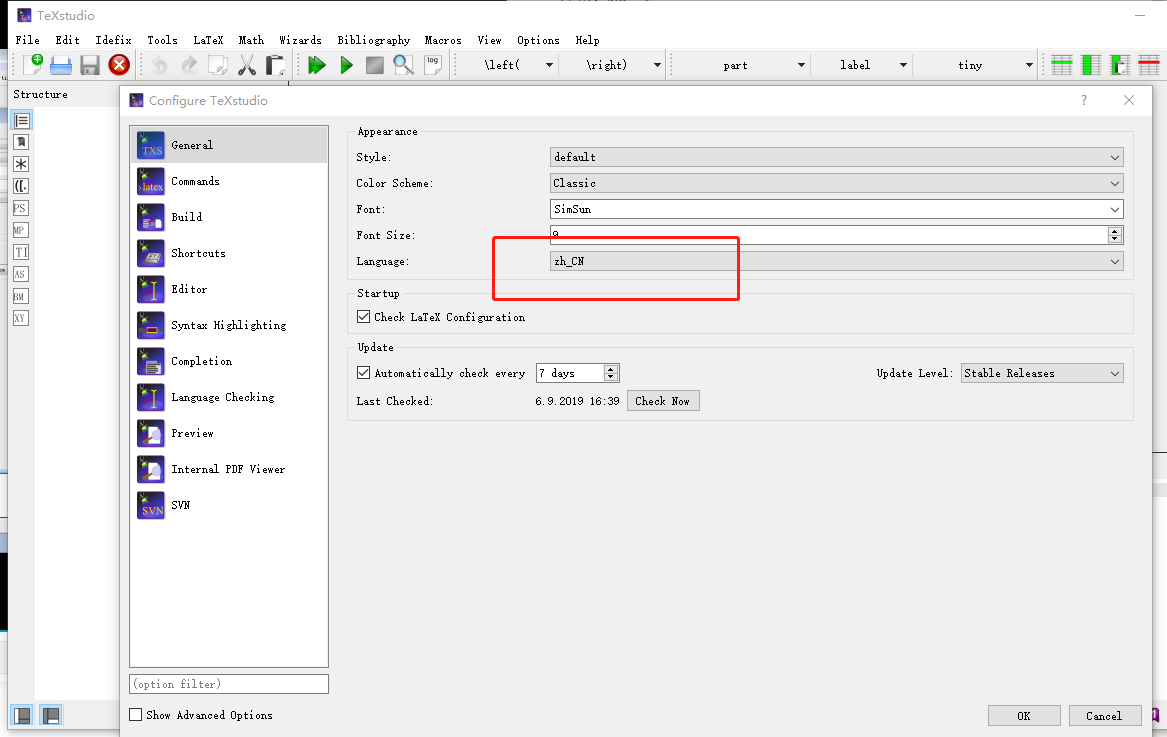Open the File menu
This screenshot has height=737, width=1167.
28,40
